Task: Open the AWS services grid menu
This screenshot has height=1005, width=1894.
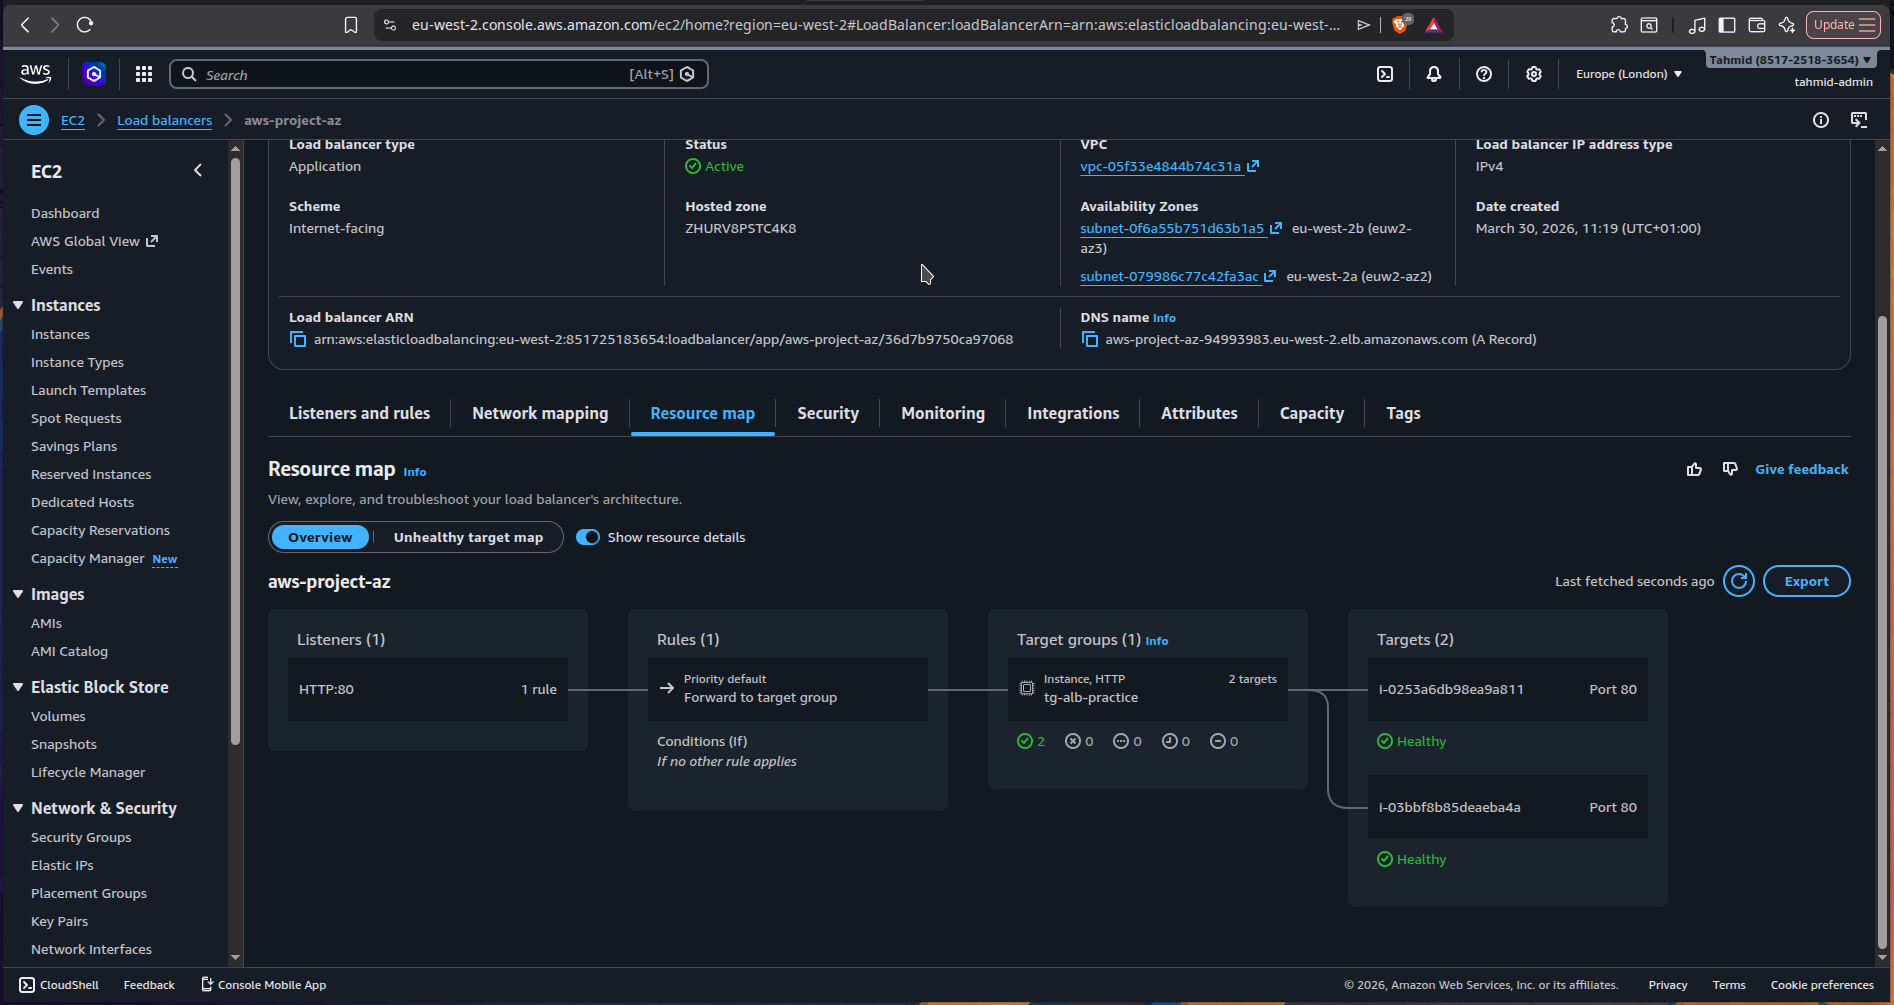Action: tap(144, 74)
